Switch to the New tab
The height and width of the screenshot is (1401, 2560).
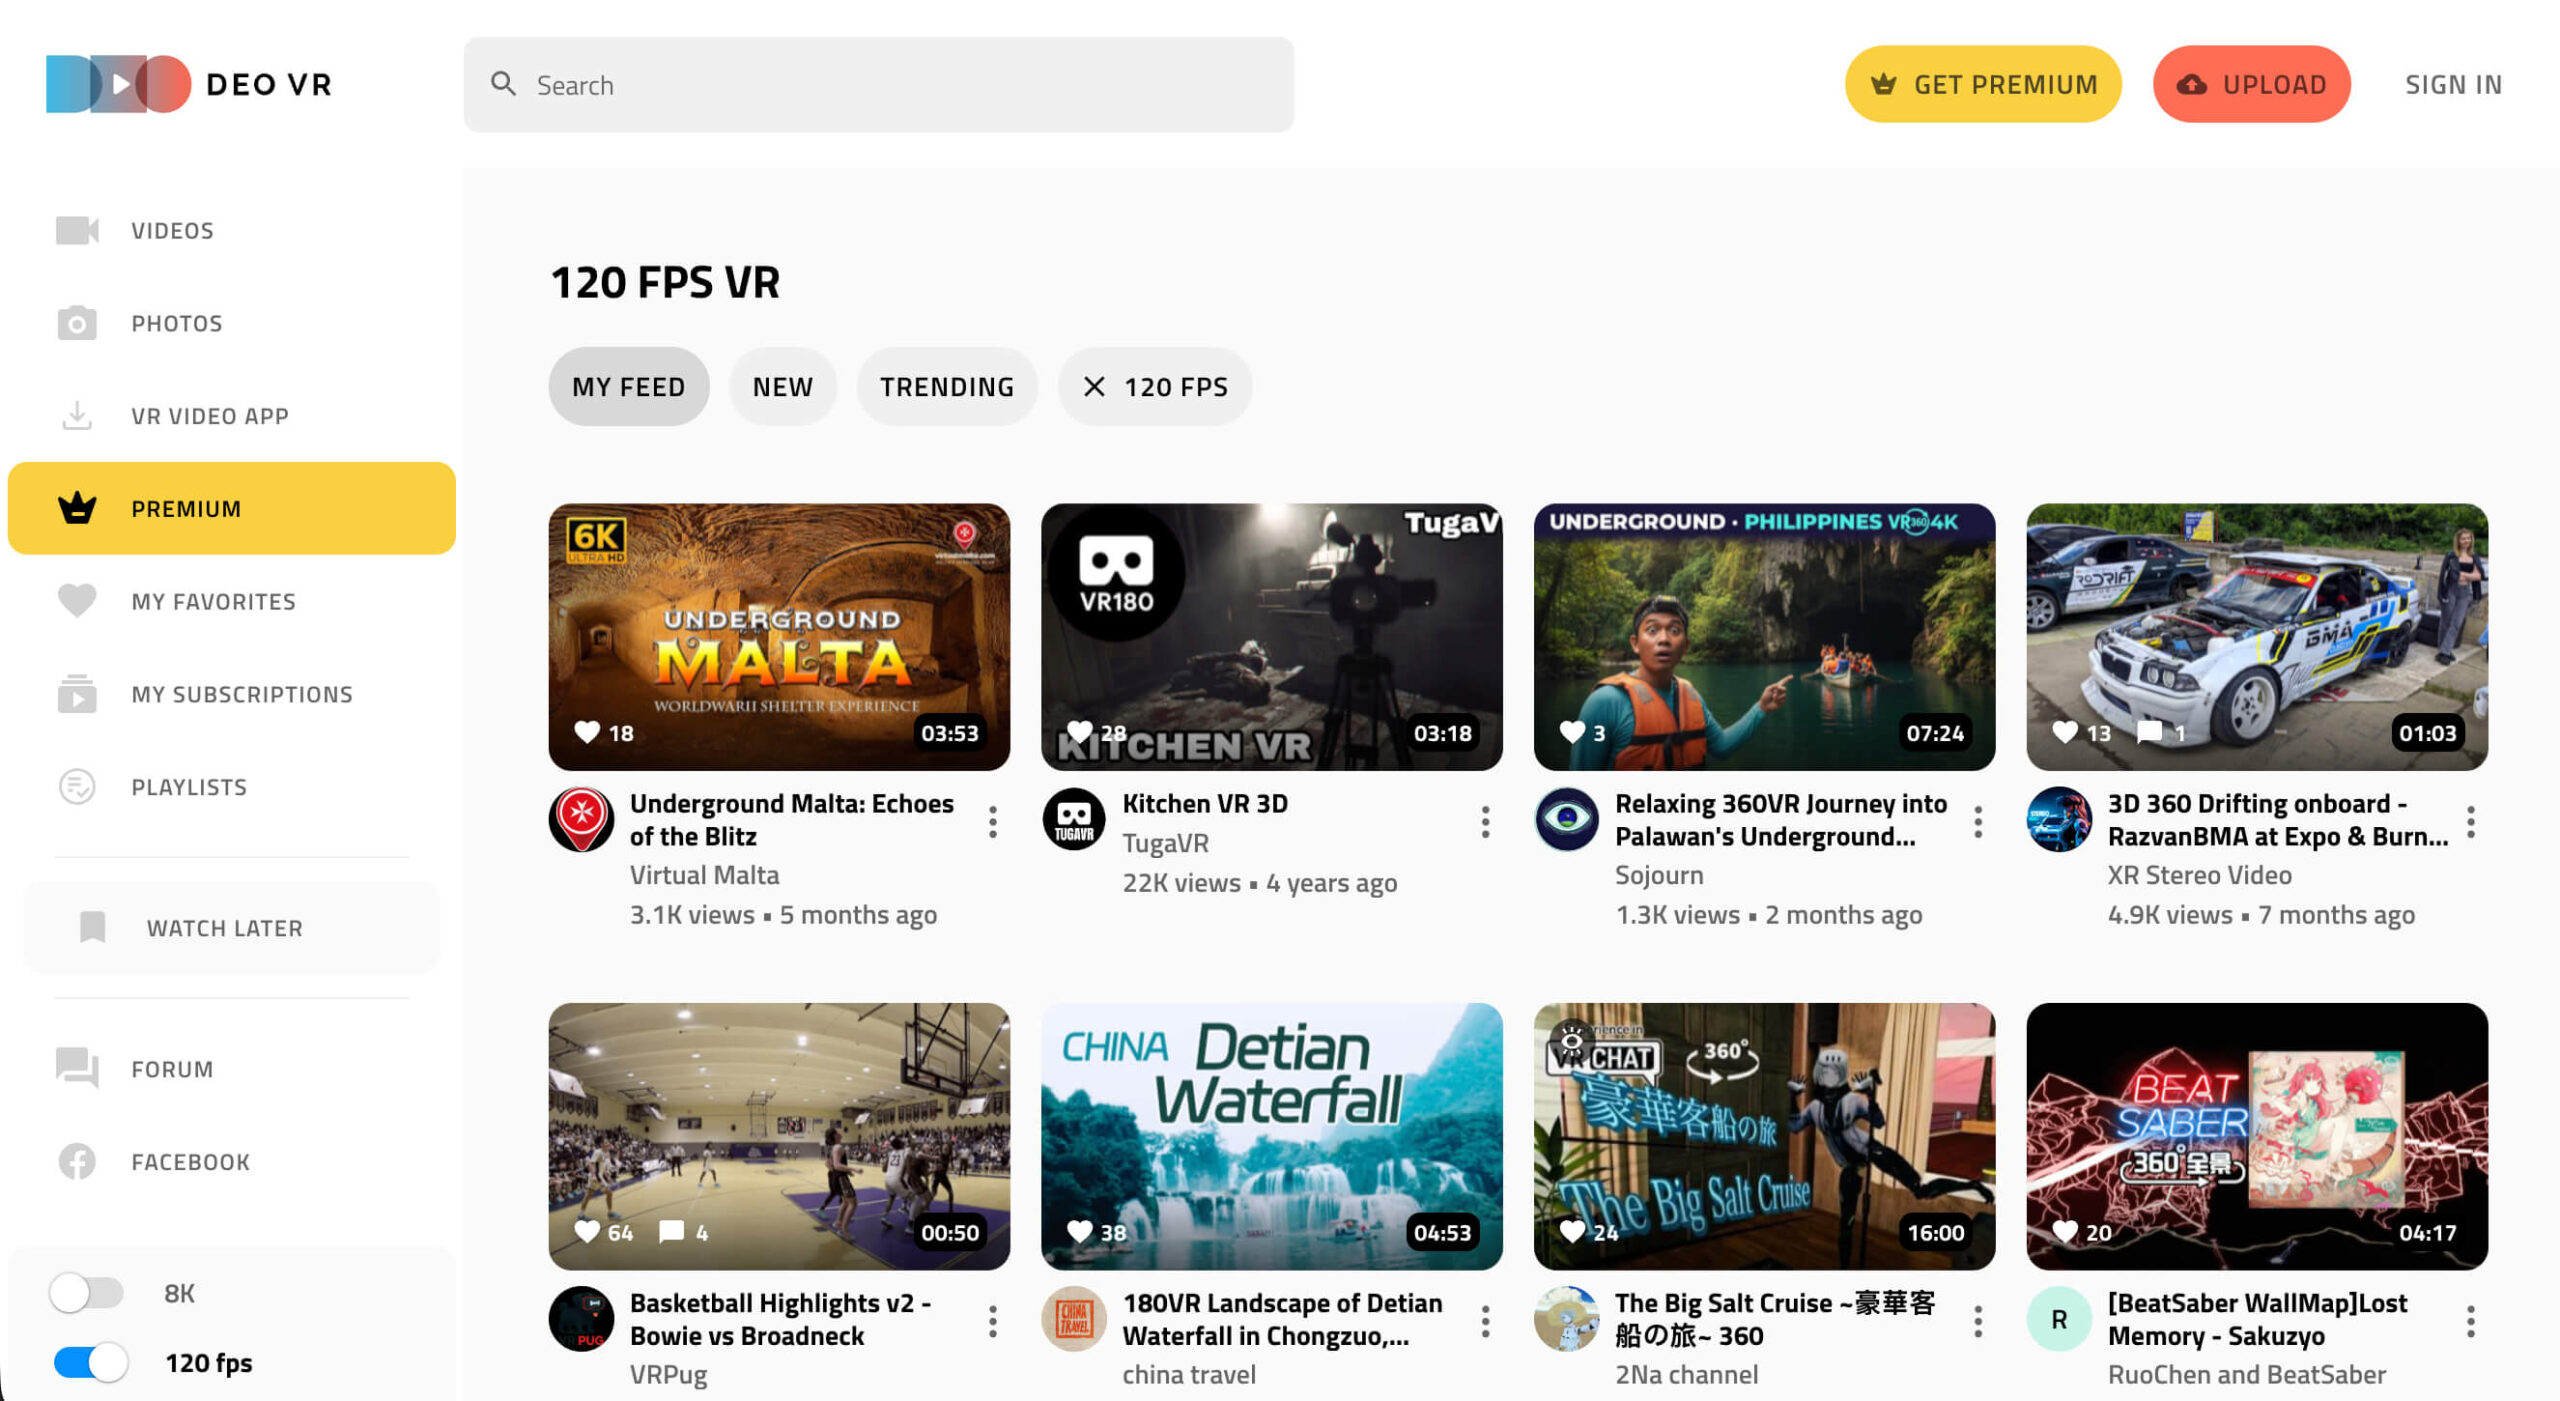click(x=782, y=386)
